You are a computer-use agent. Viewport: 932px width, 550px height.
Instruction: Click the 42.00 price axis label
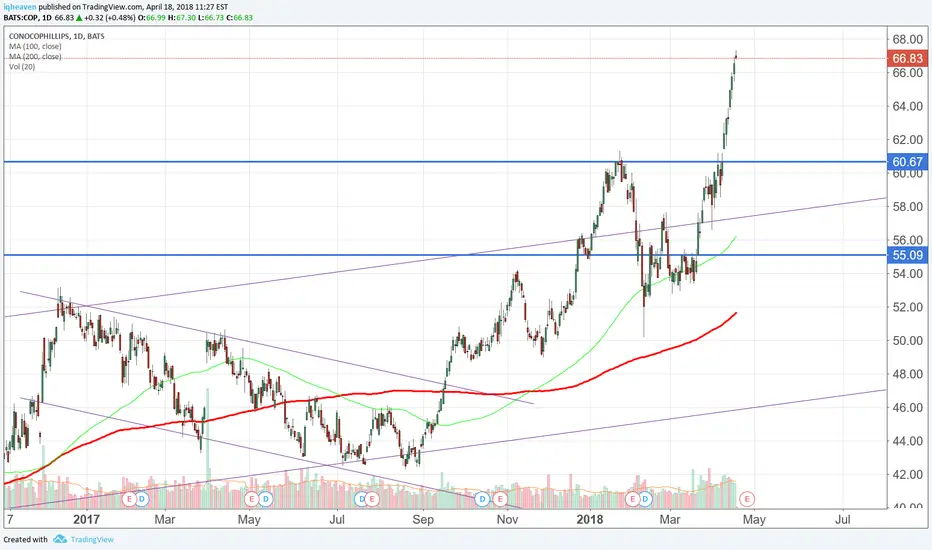(908, 474)
